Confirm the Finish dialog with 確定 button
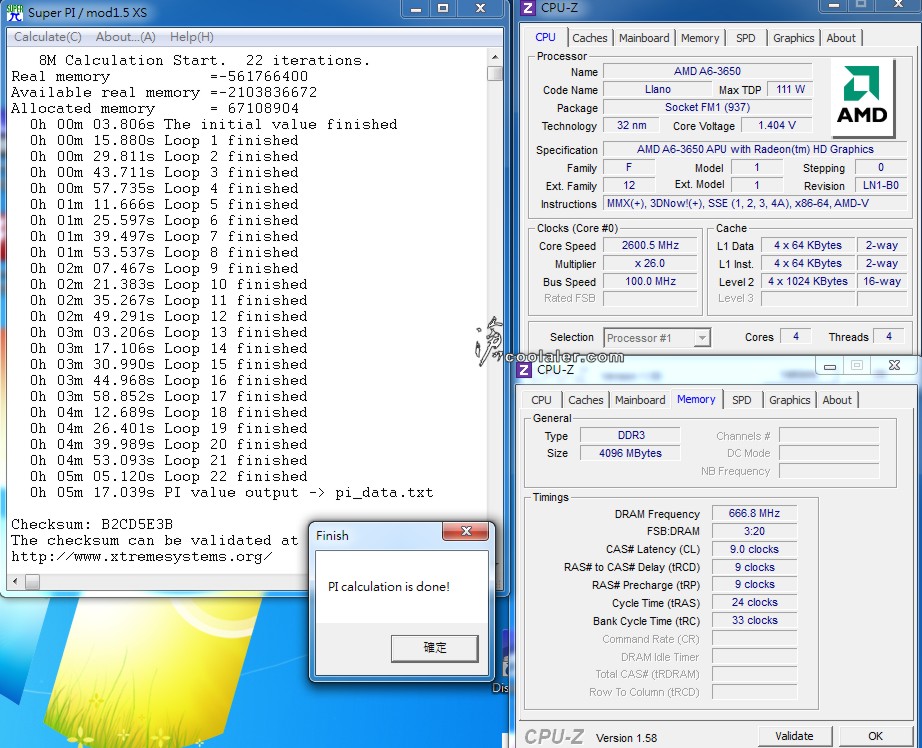 [x=435, y=647]
